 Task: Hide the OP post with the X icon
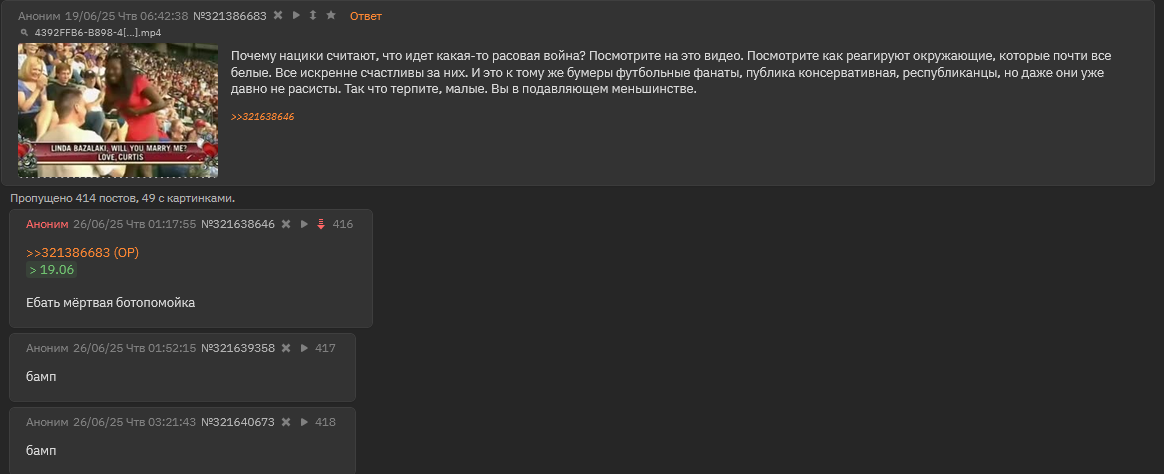coord(278,16)
